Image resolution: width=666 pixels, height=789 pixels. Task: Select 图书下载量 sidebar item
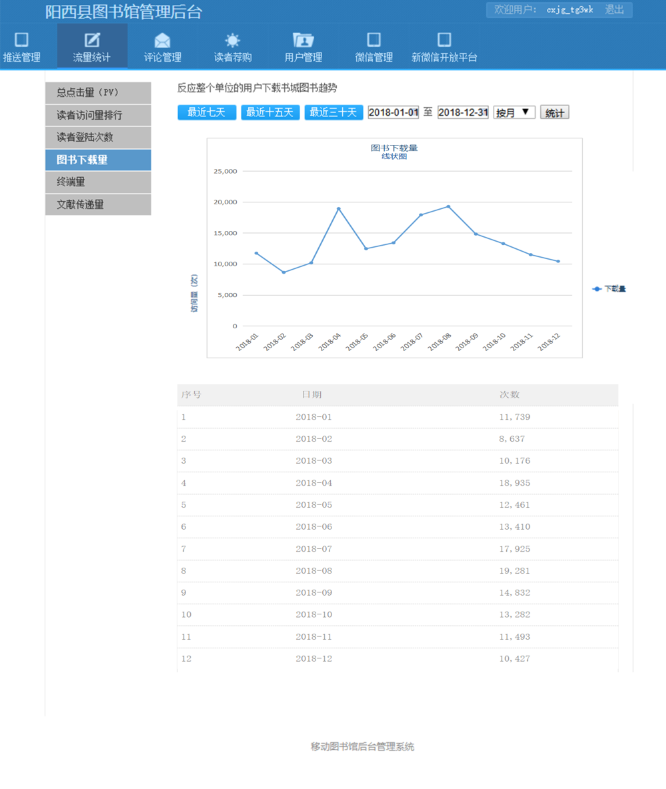click(98, 160)
